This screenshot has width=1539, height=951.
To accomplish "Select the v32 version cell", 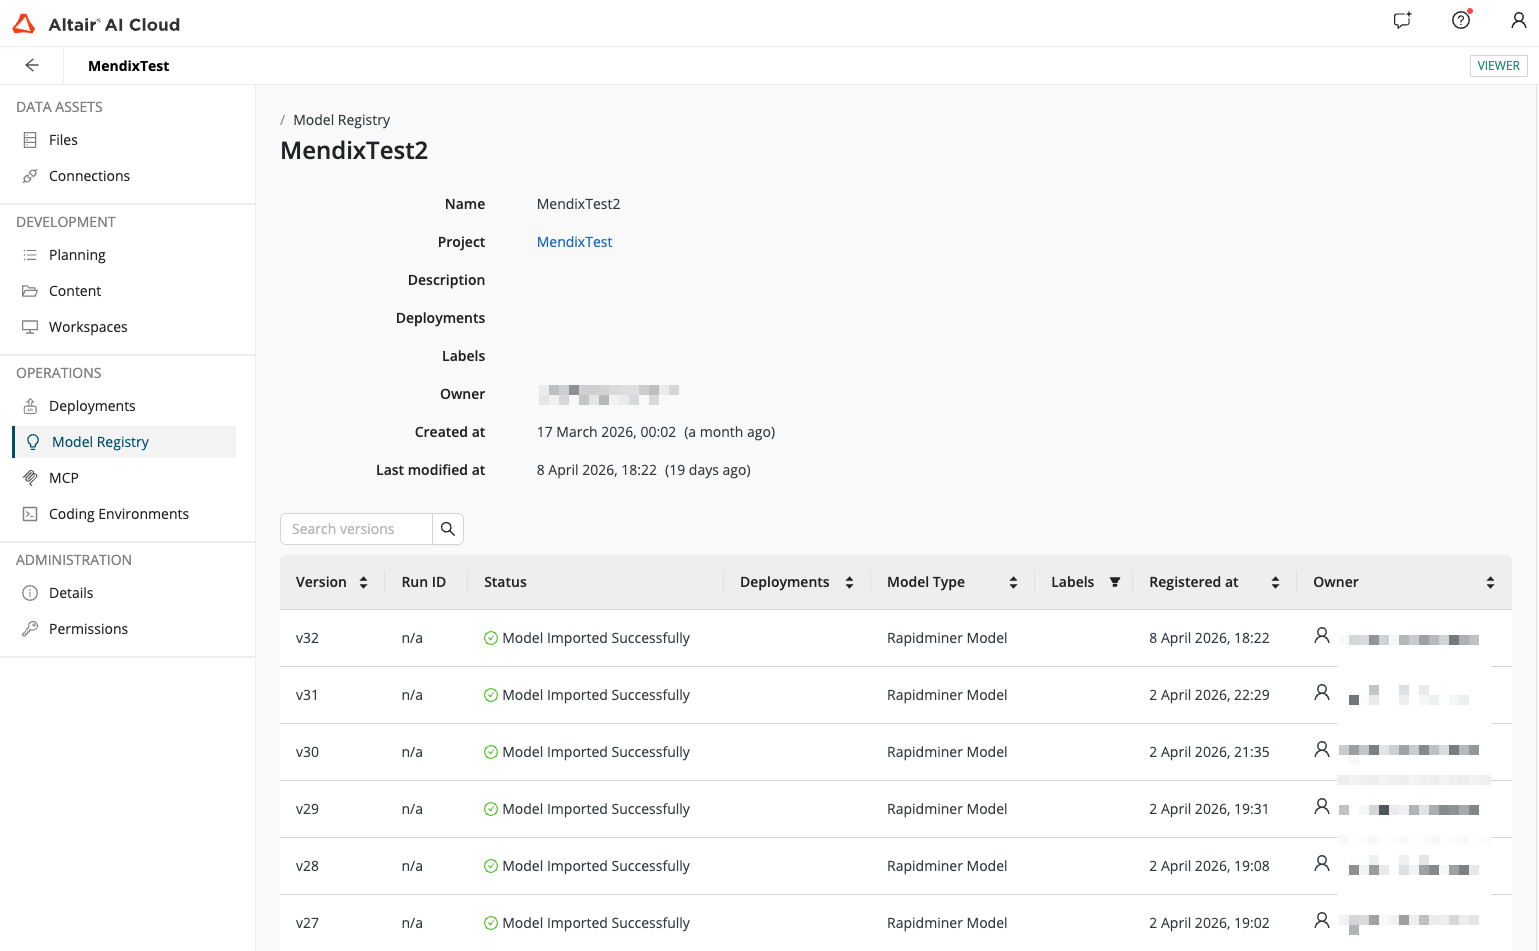I will [307, 638].
